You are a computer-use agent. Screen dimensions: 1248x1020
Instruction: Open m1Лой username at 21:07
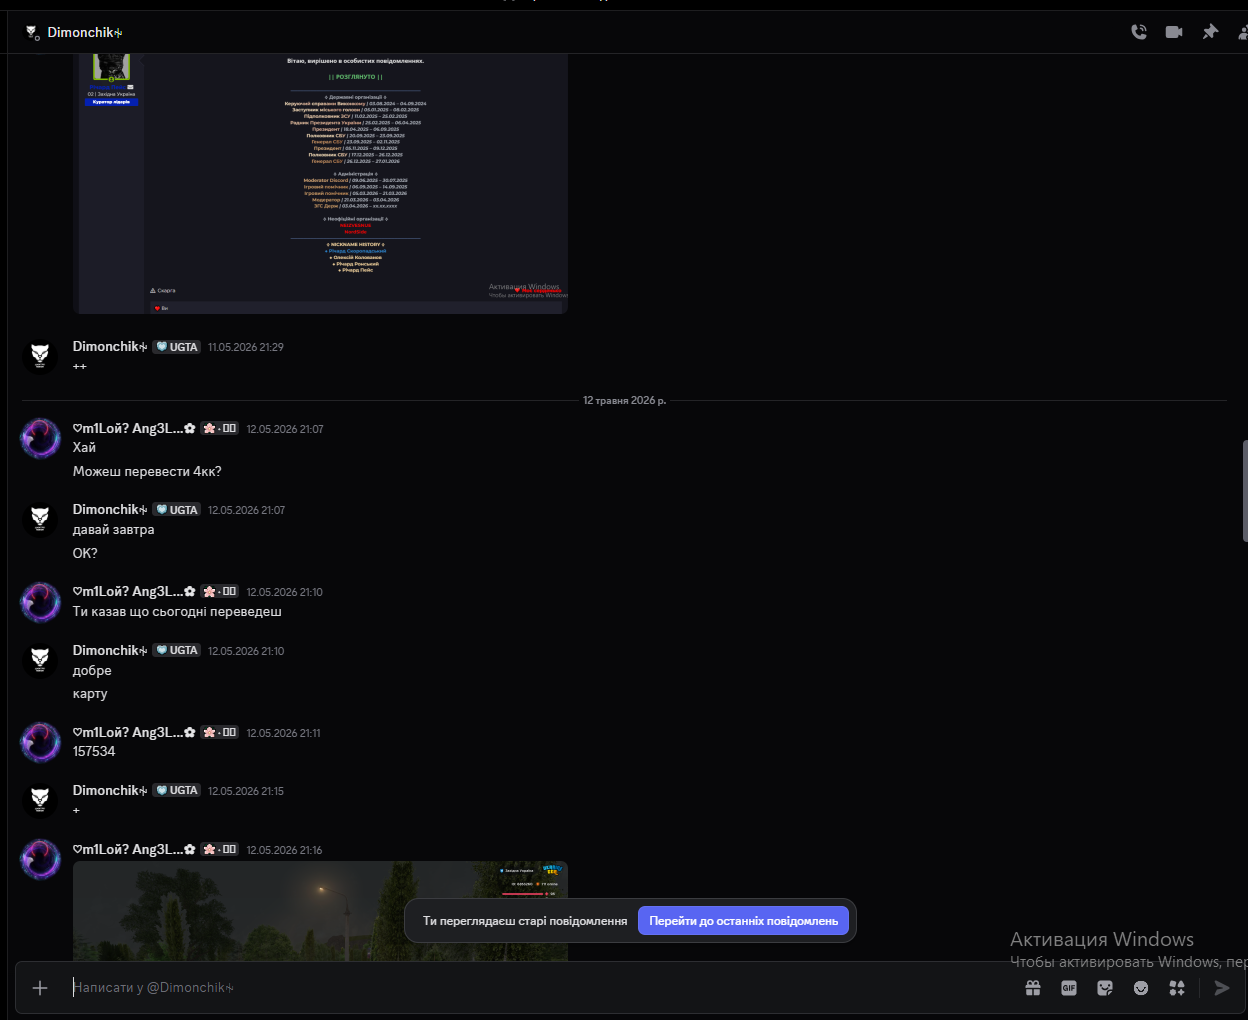(x=134, y=428)
